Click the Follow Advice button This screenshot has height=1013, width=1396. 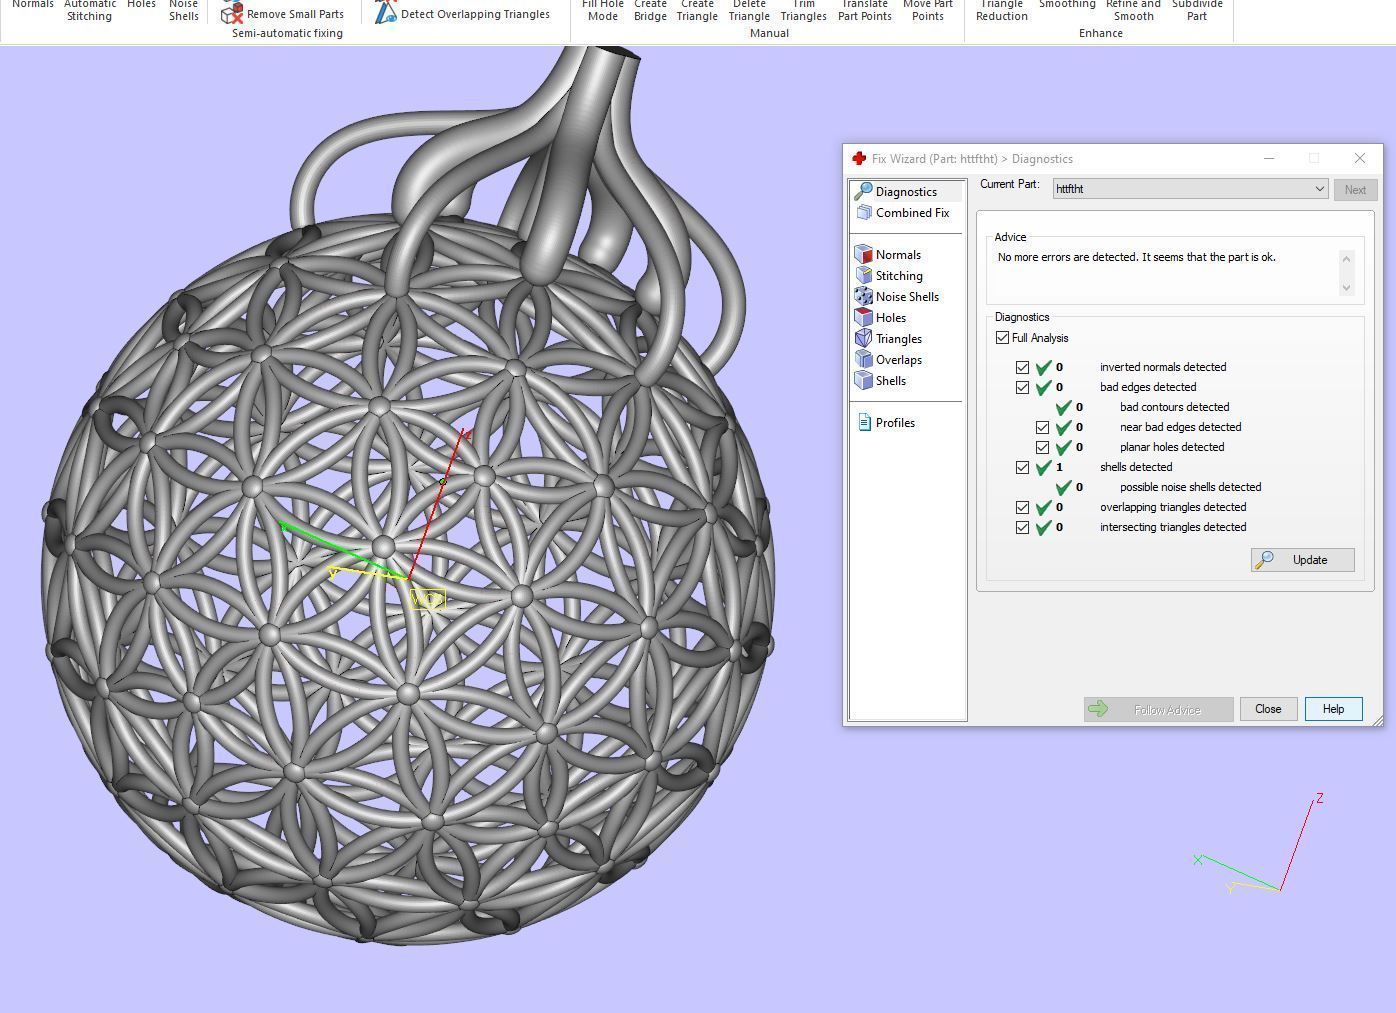[1158, 709]
